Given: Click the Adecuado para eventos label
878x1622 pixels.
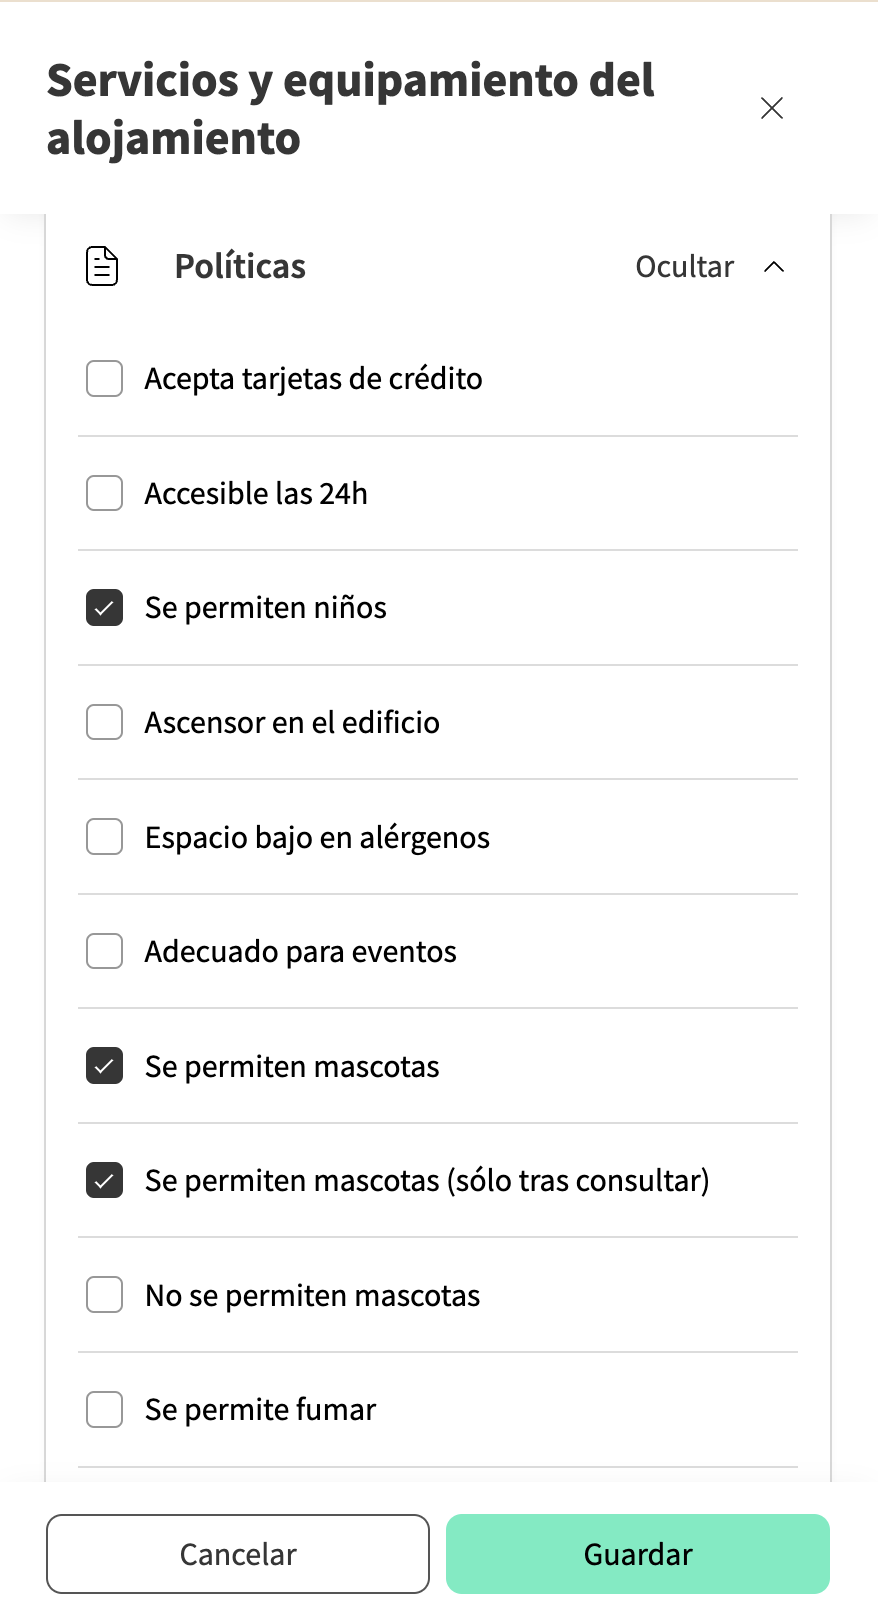Looking at the screenshot, I should point(300,952).
